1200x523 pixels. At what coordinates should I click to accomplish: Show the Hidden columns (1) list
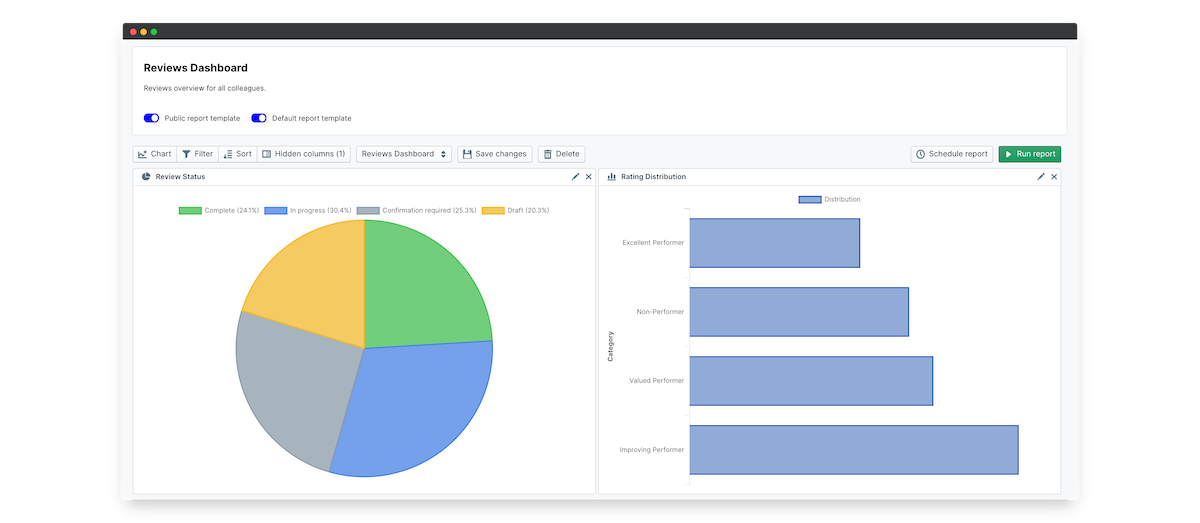pyautogui.click(x=304, y=154)
